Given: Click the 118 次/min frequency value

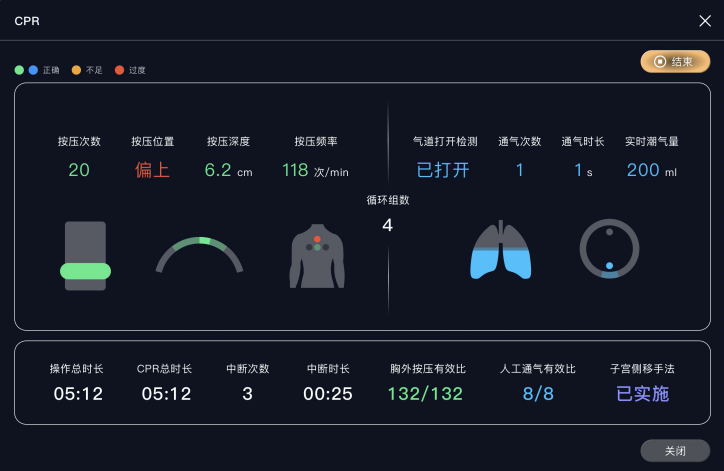Looking at the screenshot, I should pyautogui.click(x=315, y=170).
